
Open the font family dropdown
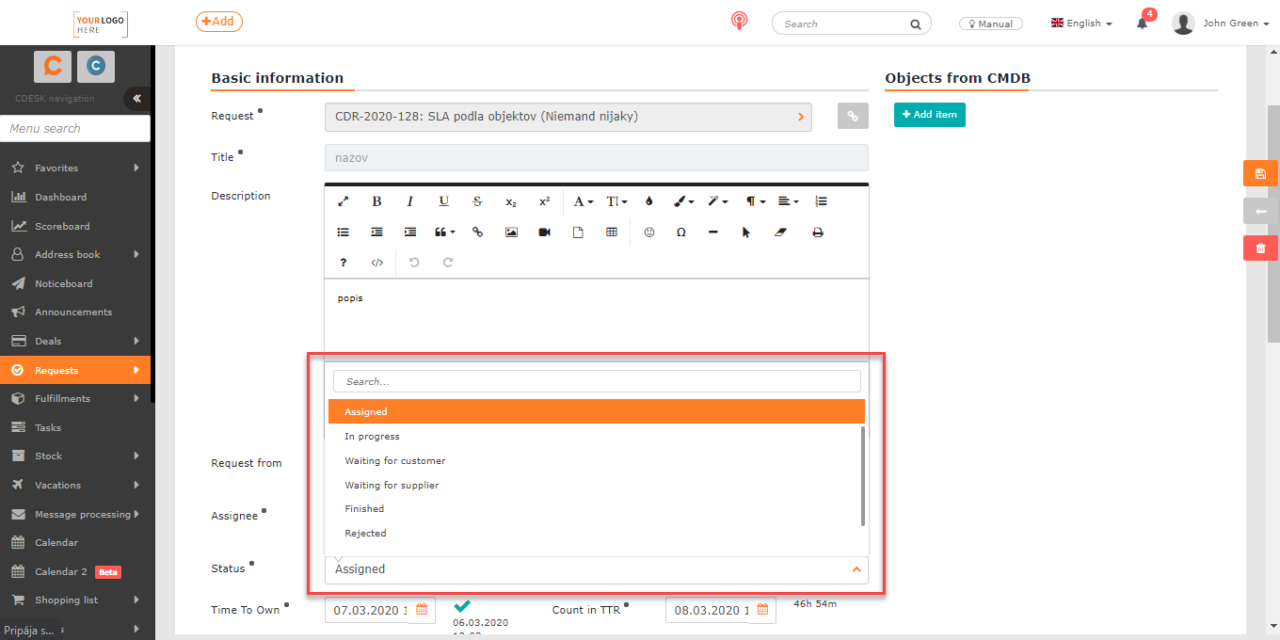coord(583,201)
